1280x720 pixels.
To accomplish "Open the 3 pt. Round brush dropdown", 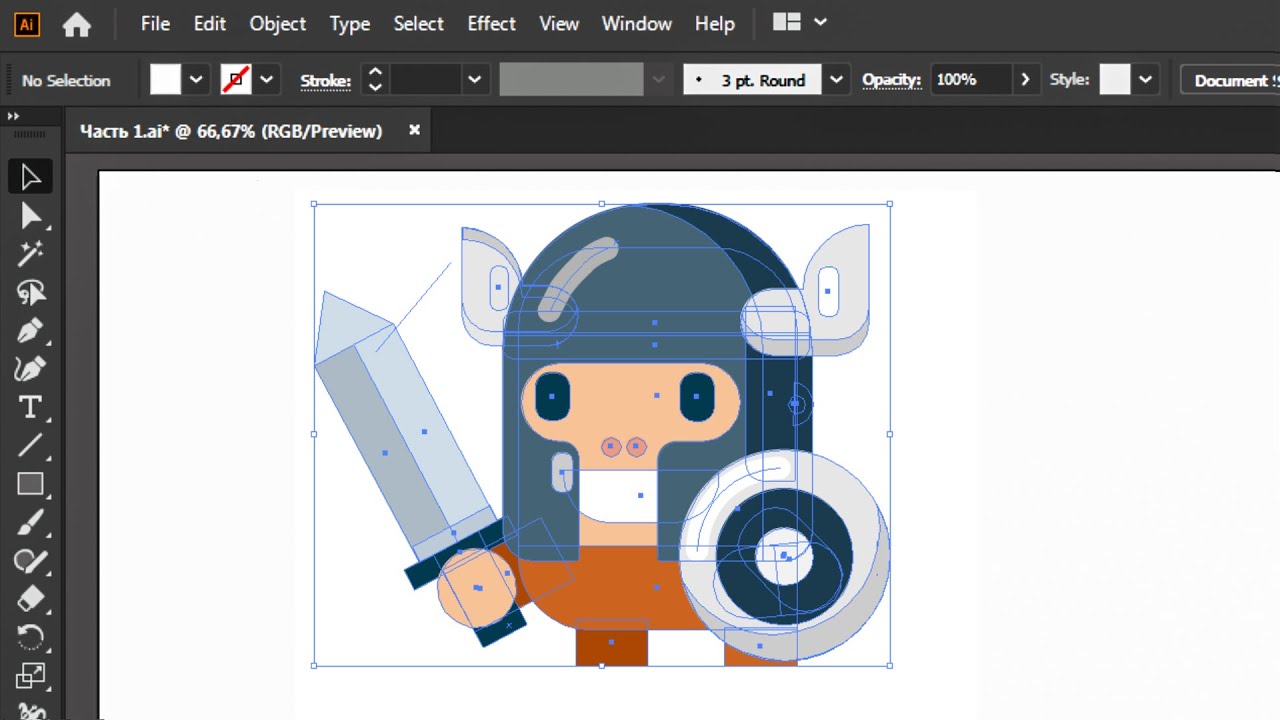I will pyautogui.click(x=836, y=80).
